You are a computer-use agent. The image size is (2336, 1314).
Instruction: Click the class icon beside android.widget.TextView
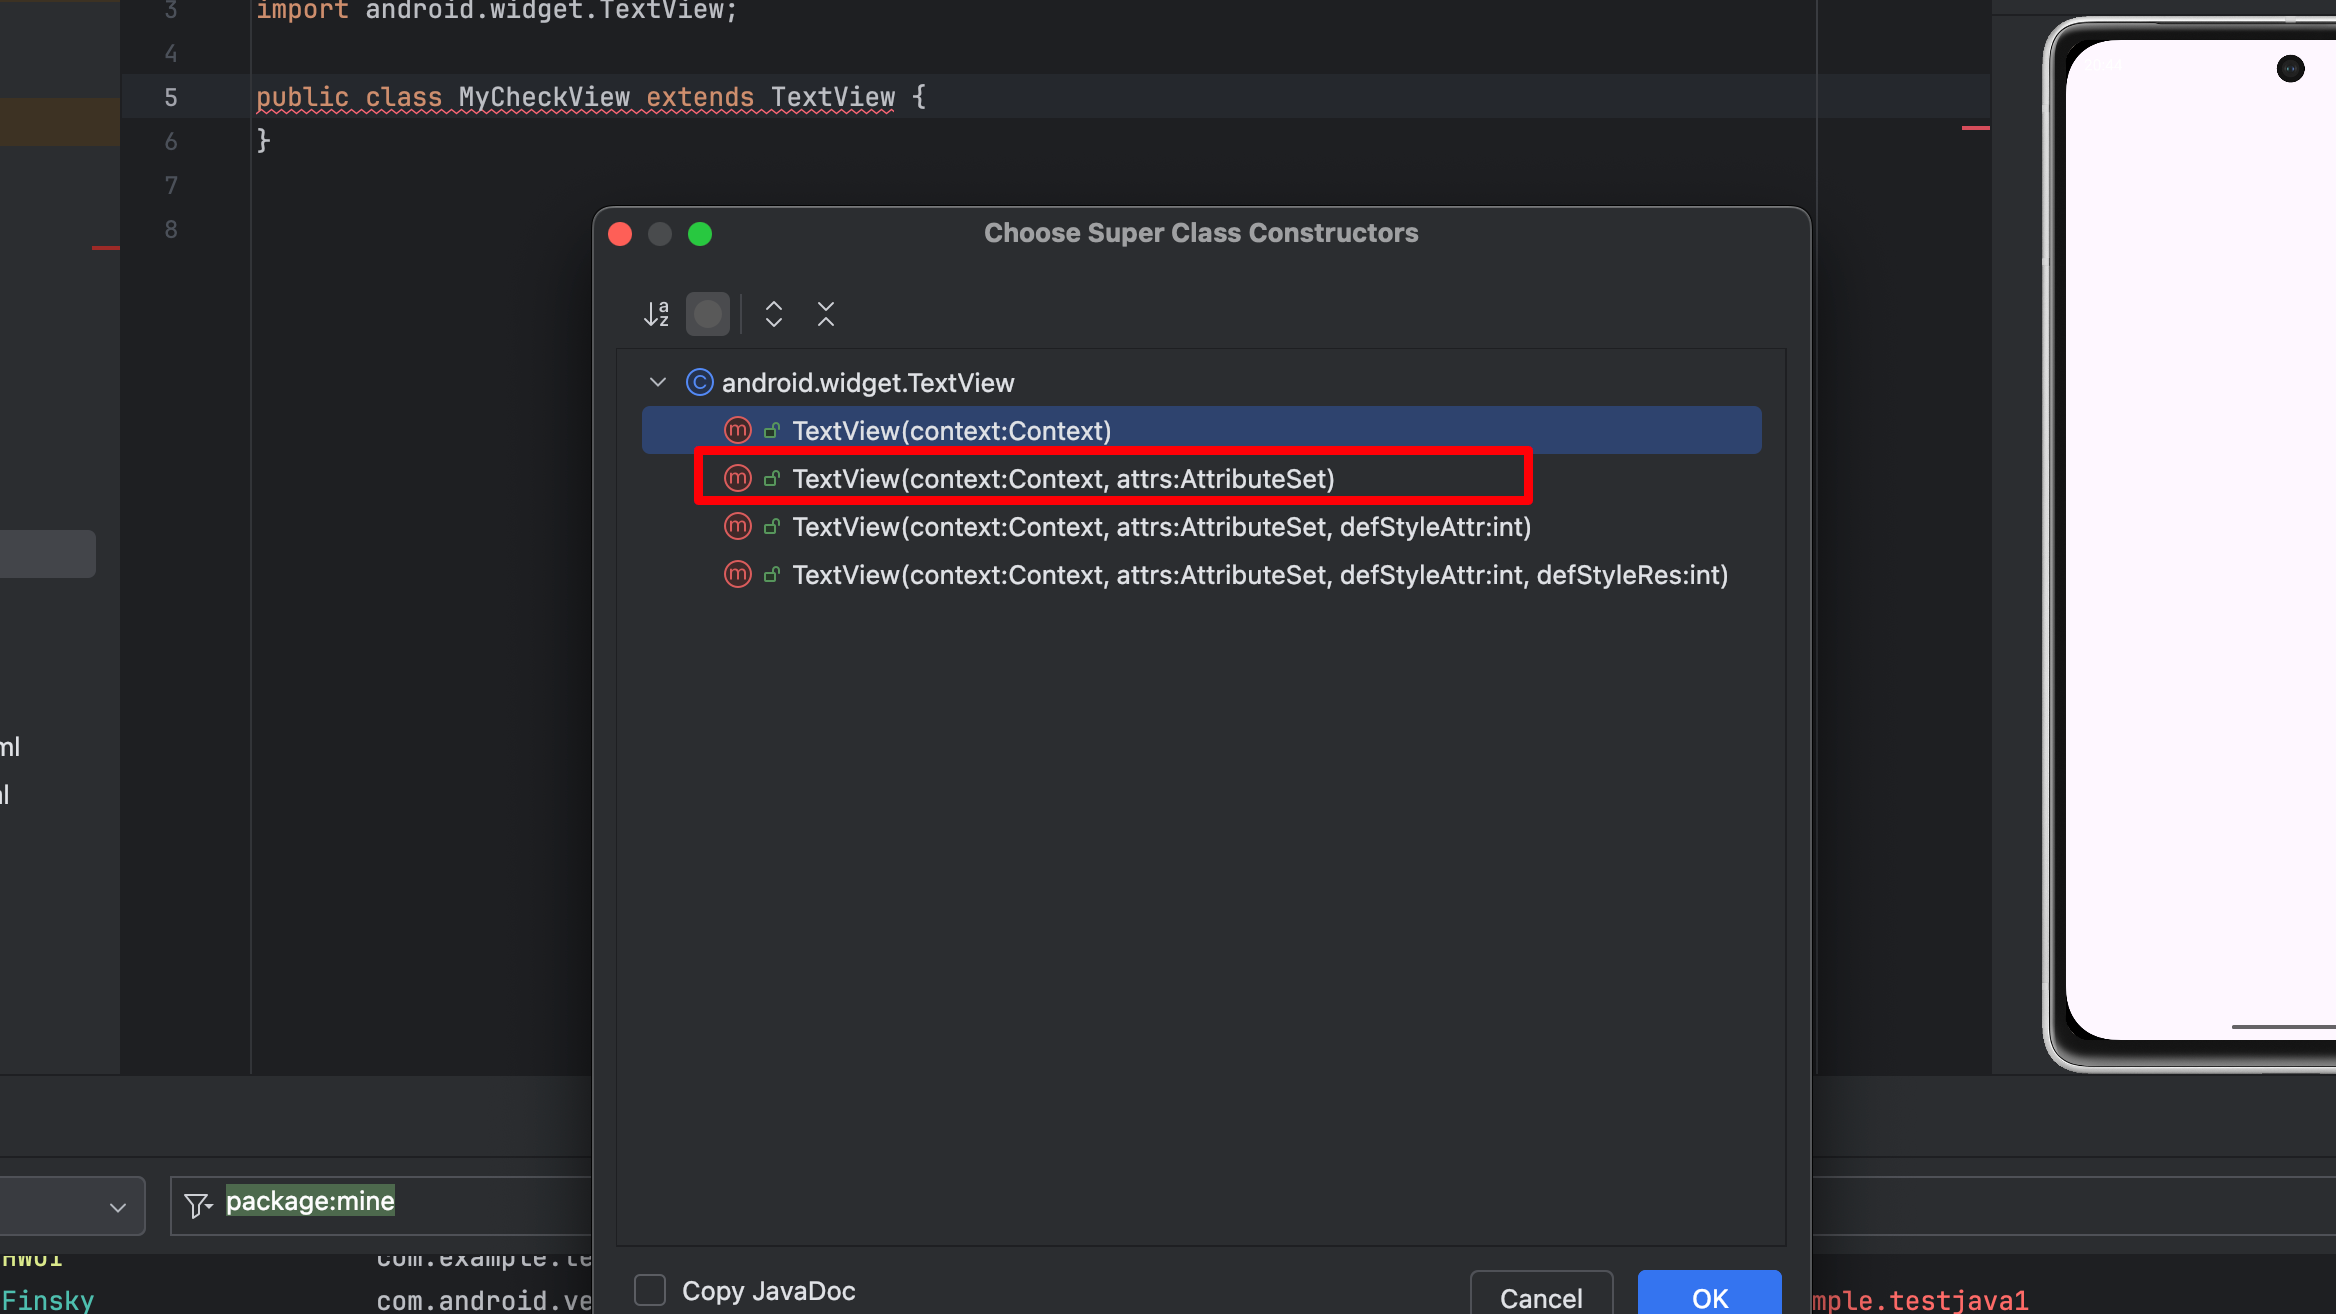pyautogui.click(x=699, y=382)
